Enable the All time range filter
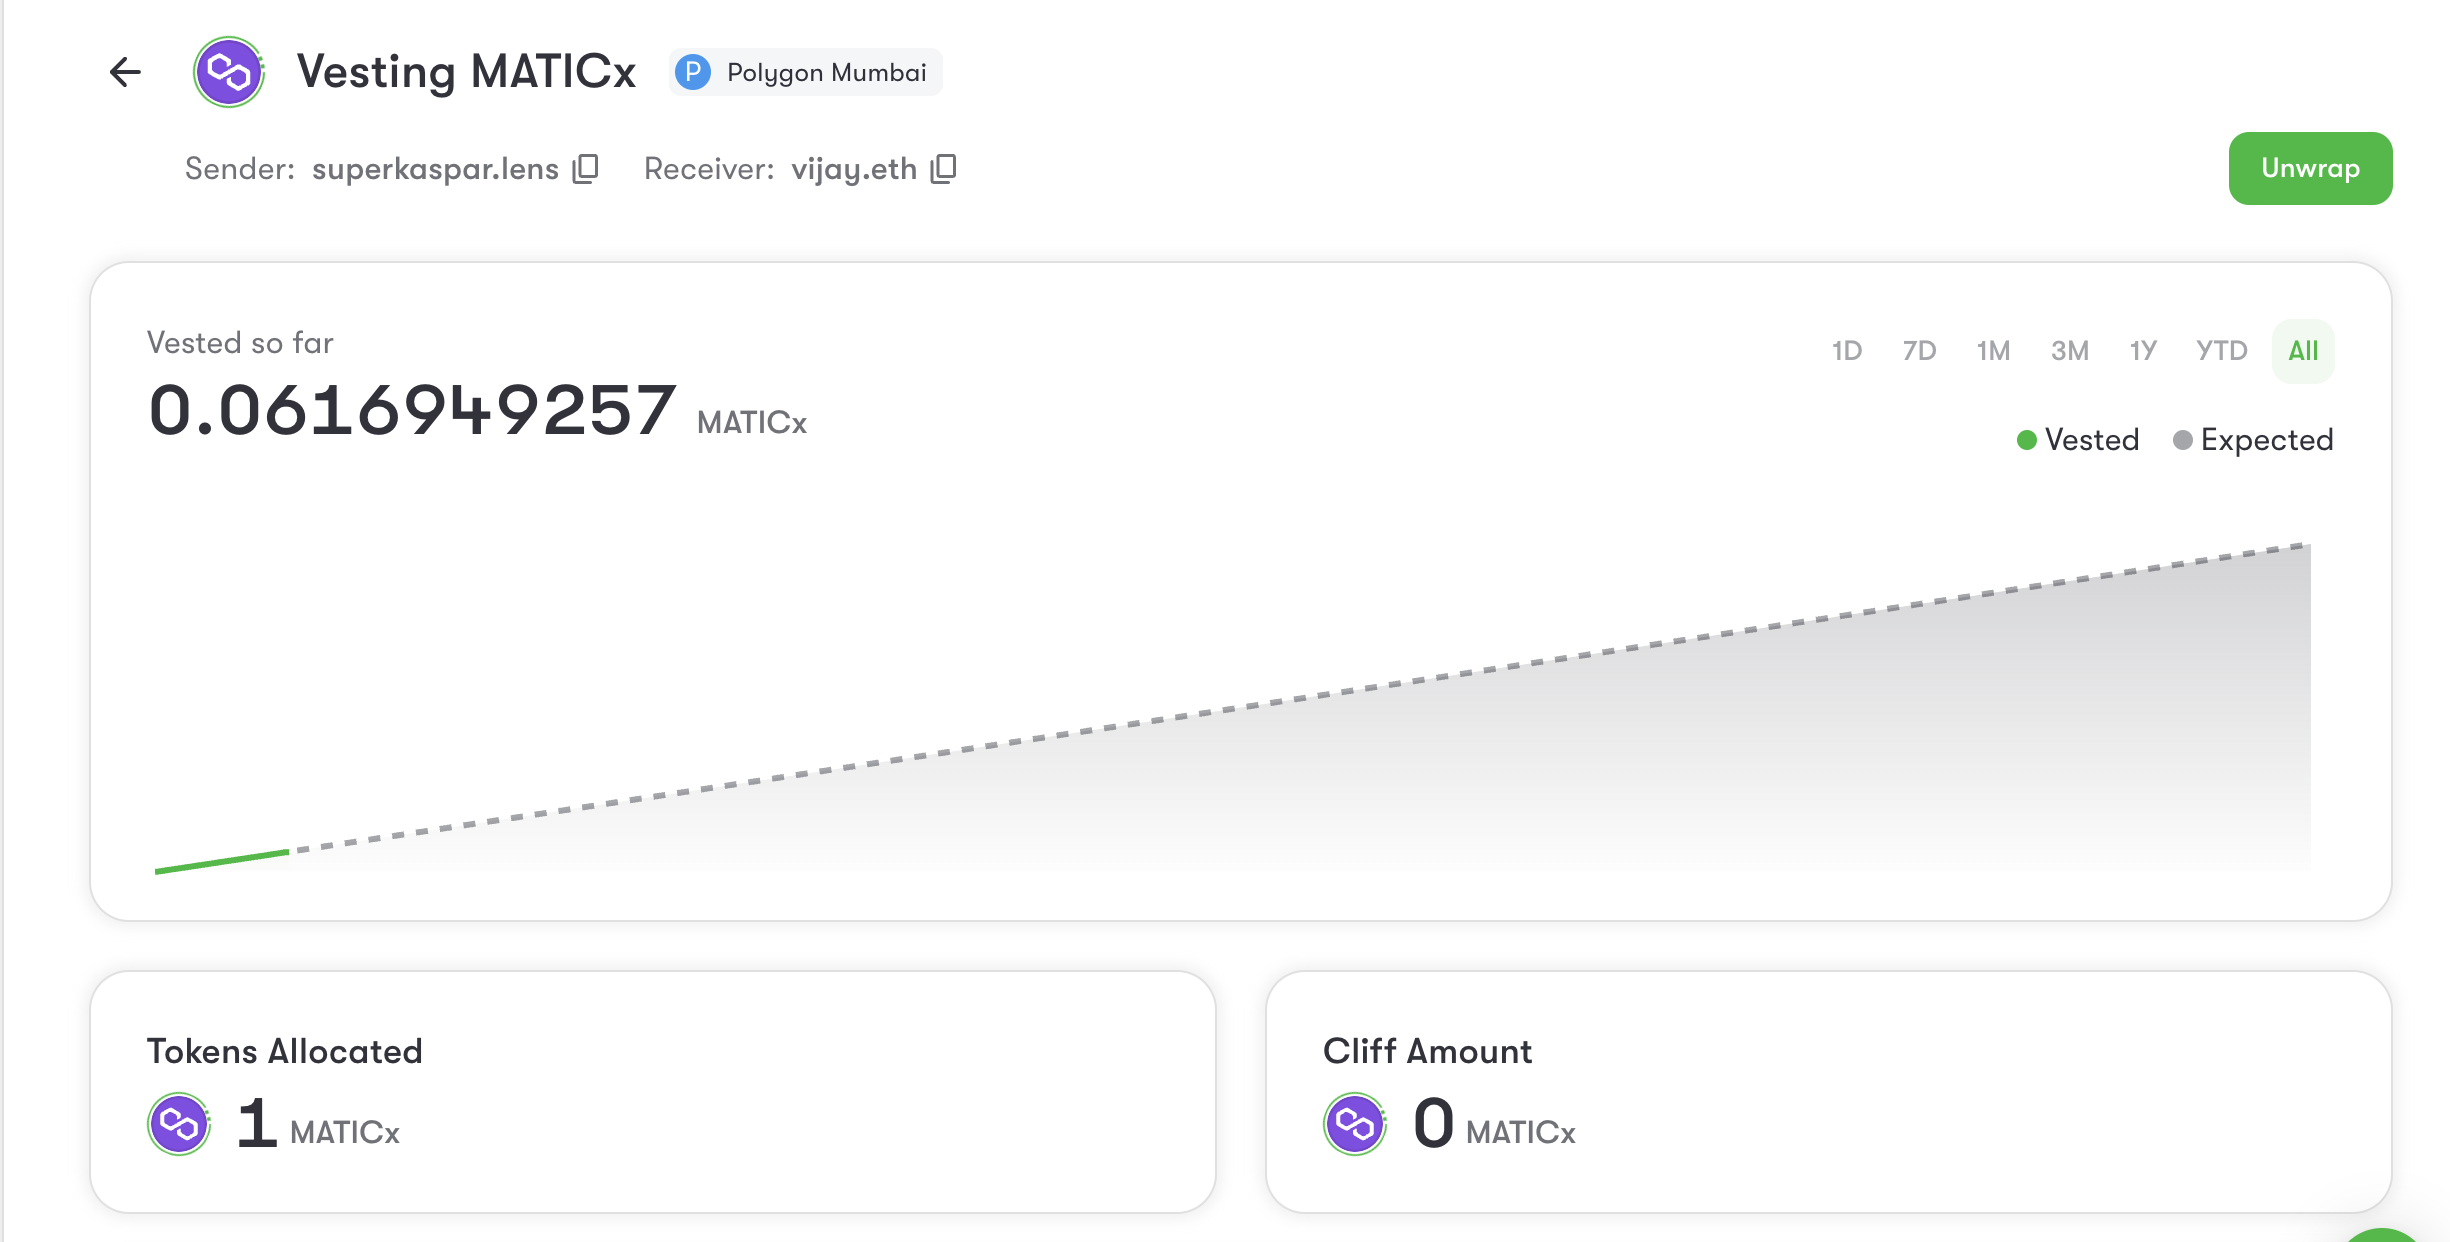 coord(2302,350)
